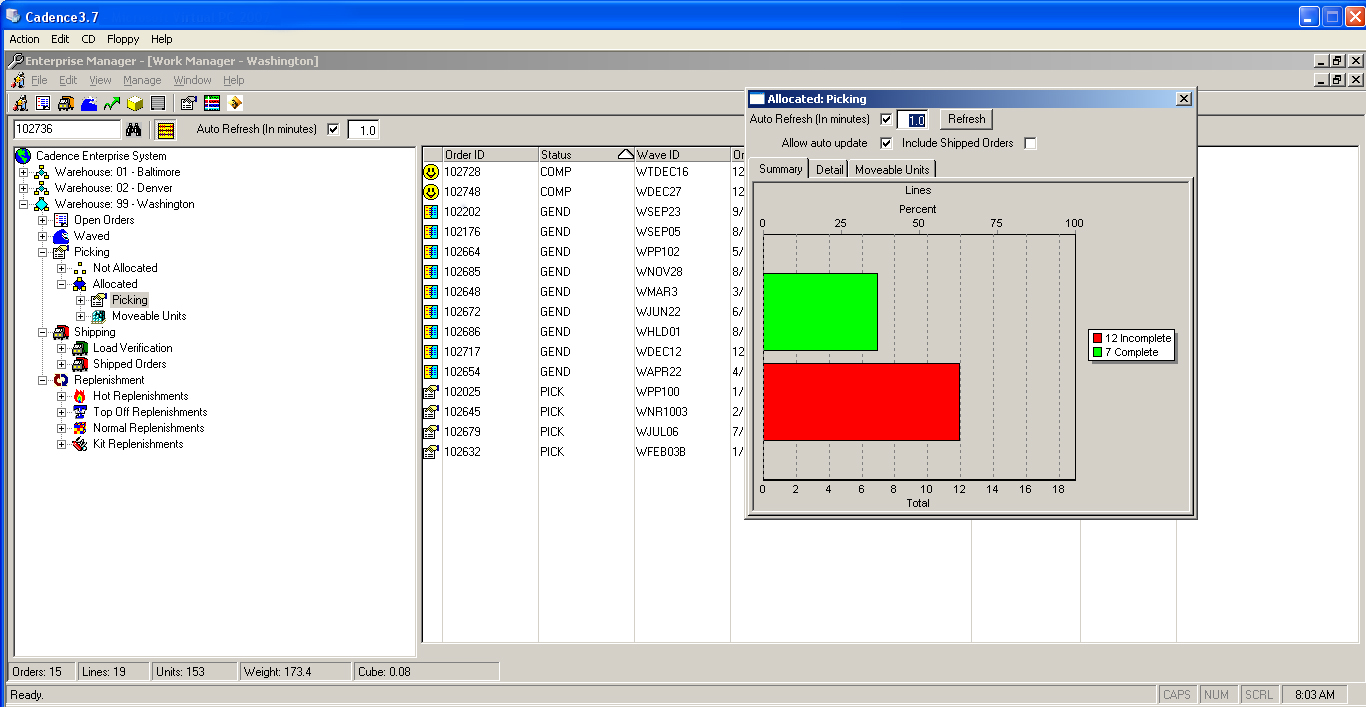Click the order ID search input field

click(65, 129)
